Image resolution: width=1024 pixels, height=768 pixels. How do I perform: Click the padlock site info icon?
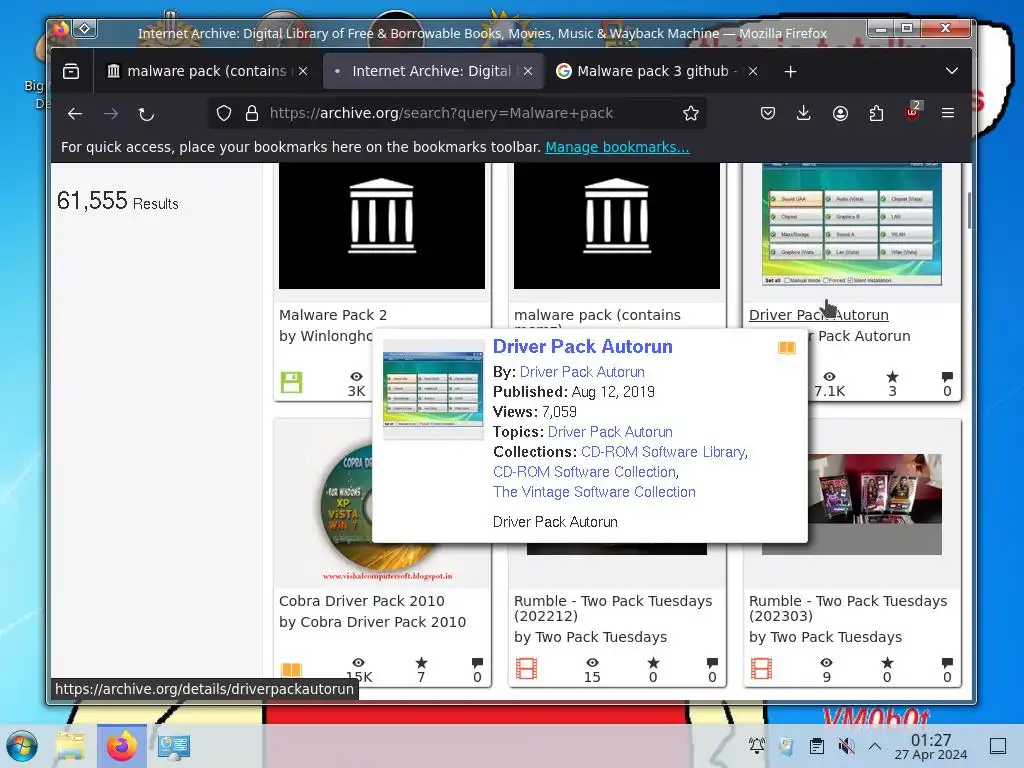click(251, 113)
